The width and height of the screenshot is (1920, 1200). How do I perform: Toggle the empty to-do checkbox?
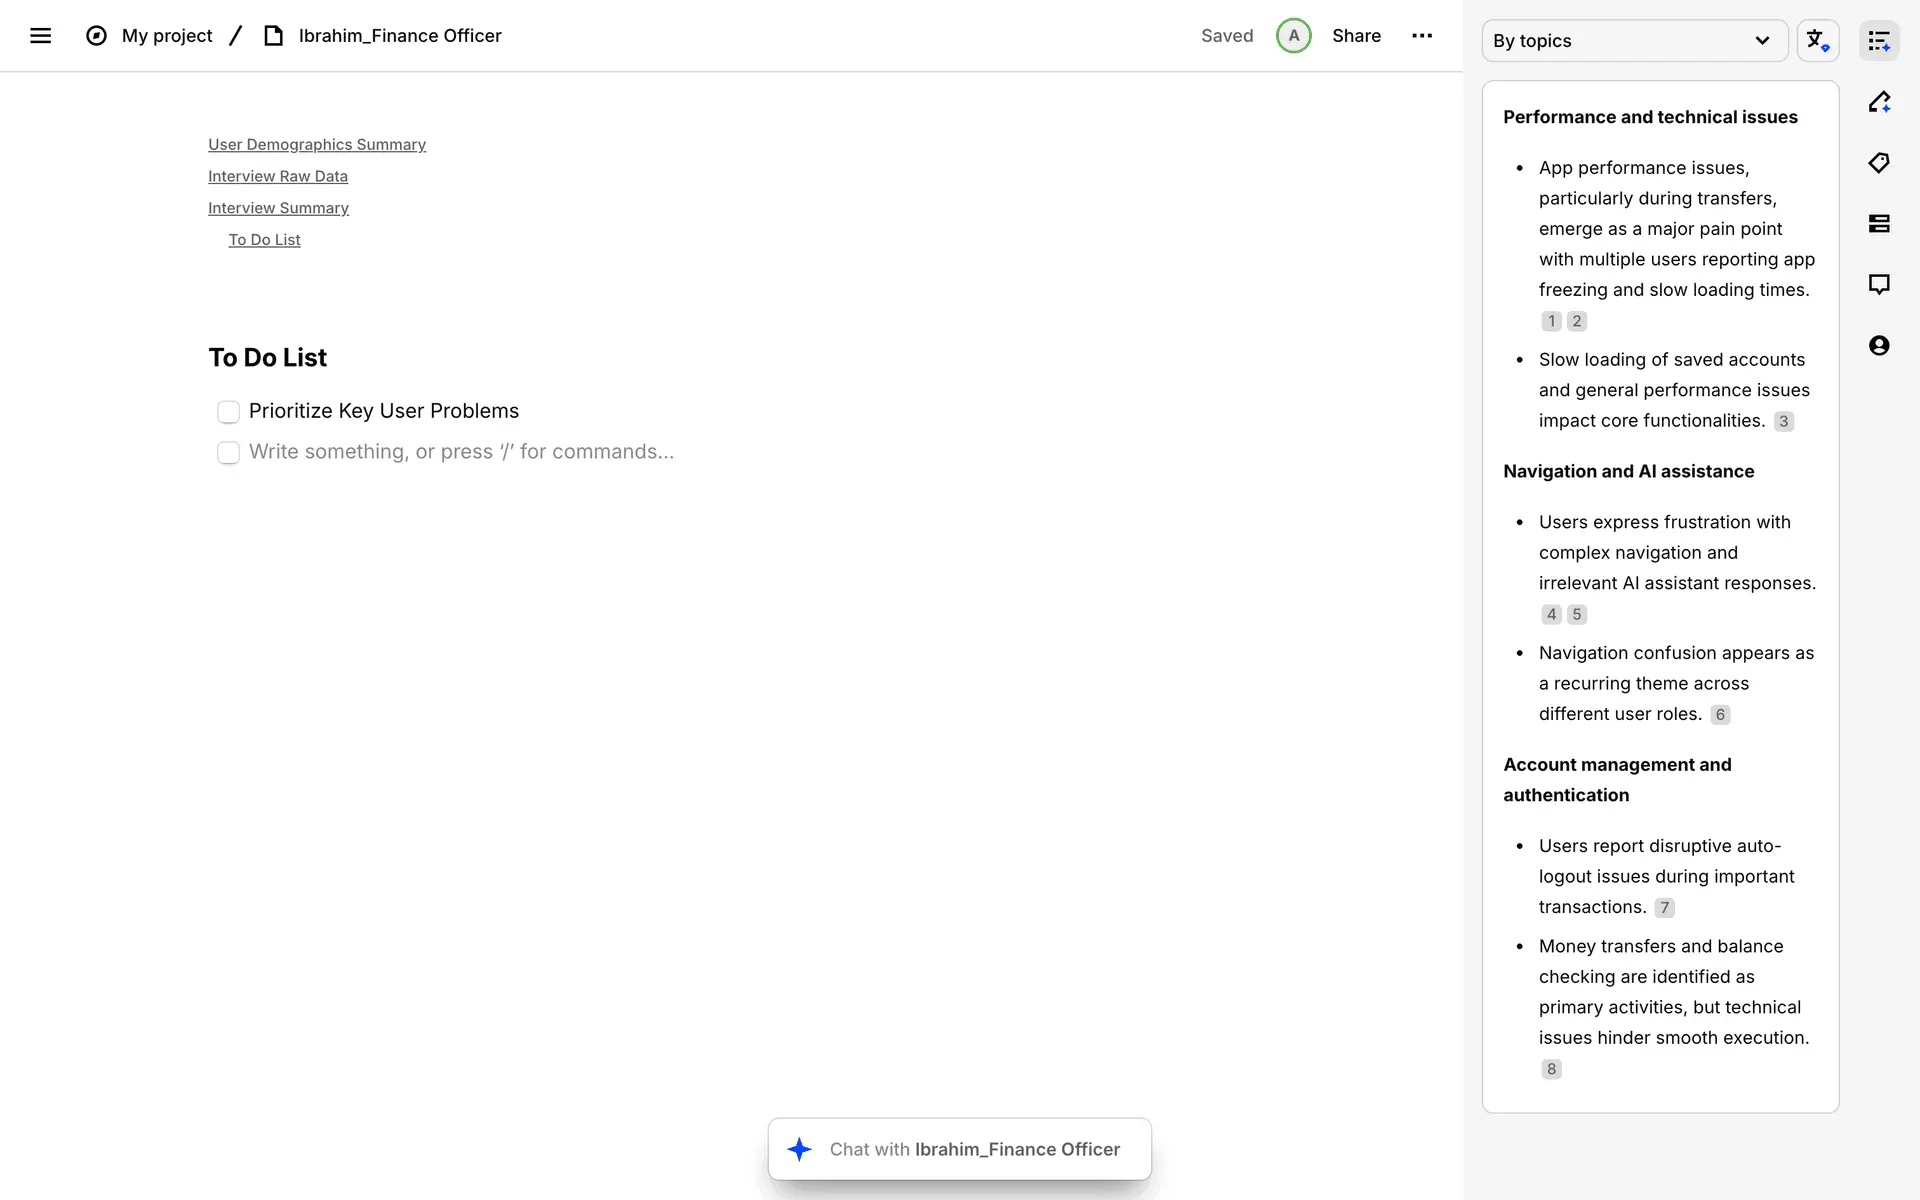228,453
